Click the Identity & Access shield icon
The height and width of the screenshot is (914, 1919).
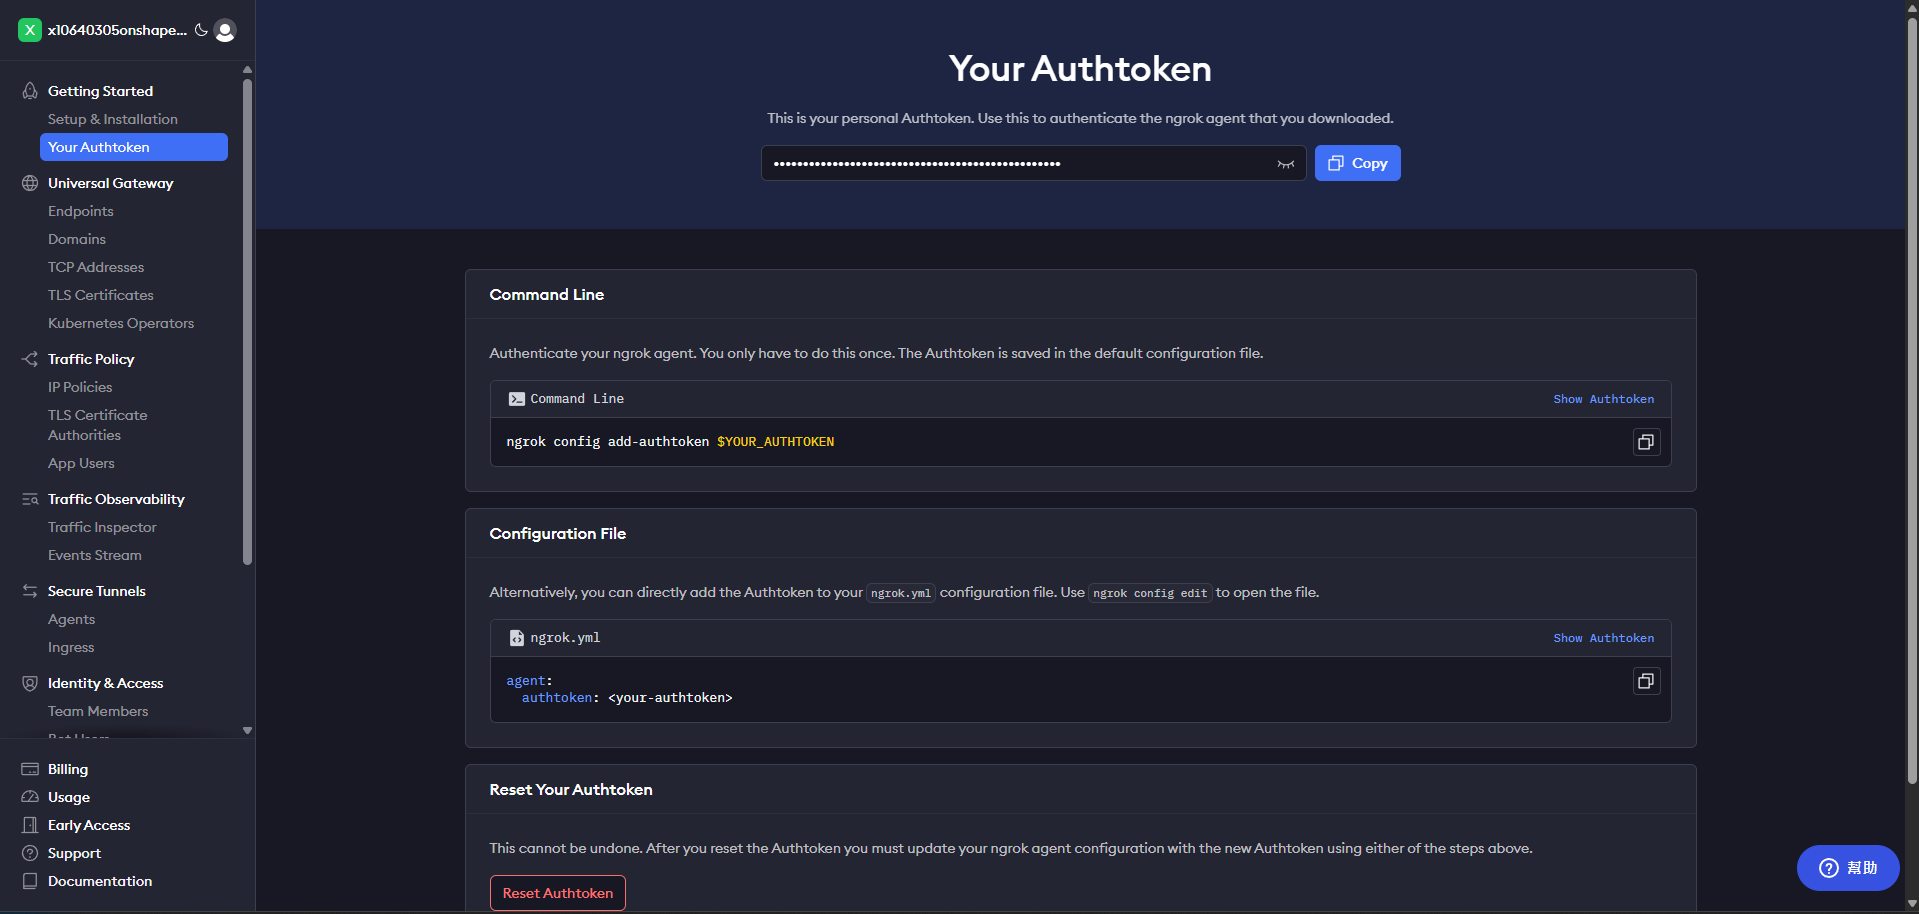tap(30, 683)
